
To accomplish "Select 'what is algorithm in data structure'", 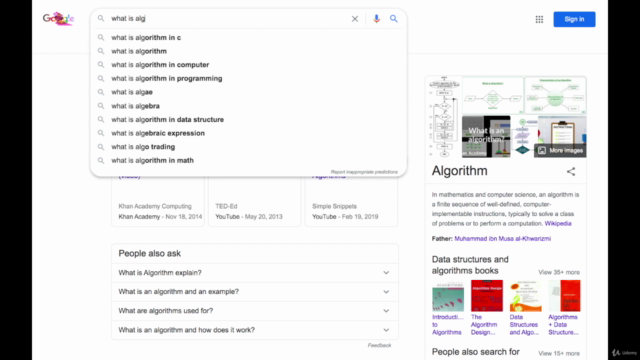I will point(249,120).
